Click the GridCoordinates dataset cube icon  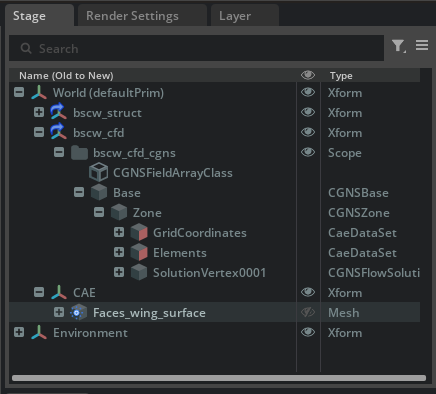pyautogui.click(x=139, y=233)
